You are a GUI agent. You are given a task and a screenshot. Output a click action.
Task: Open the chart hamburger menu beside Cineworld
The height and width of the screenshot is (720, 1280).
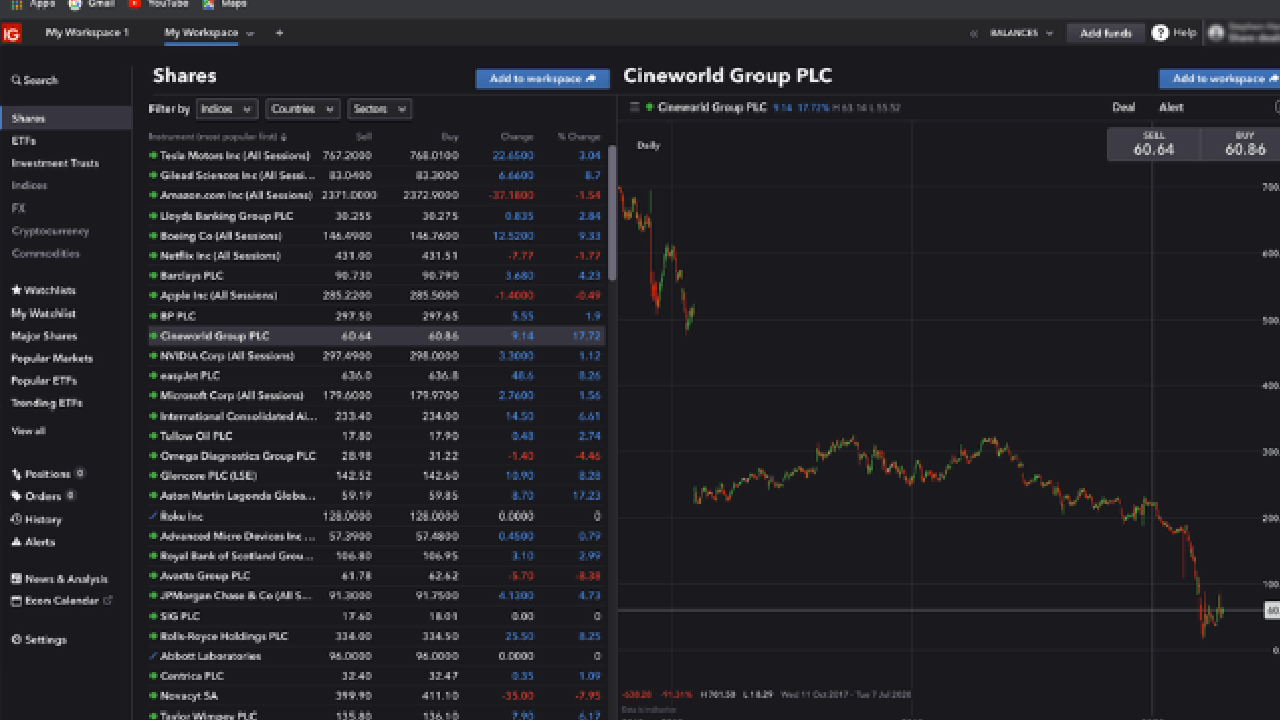tap(634, 107)
